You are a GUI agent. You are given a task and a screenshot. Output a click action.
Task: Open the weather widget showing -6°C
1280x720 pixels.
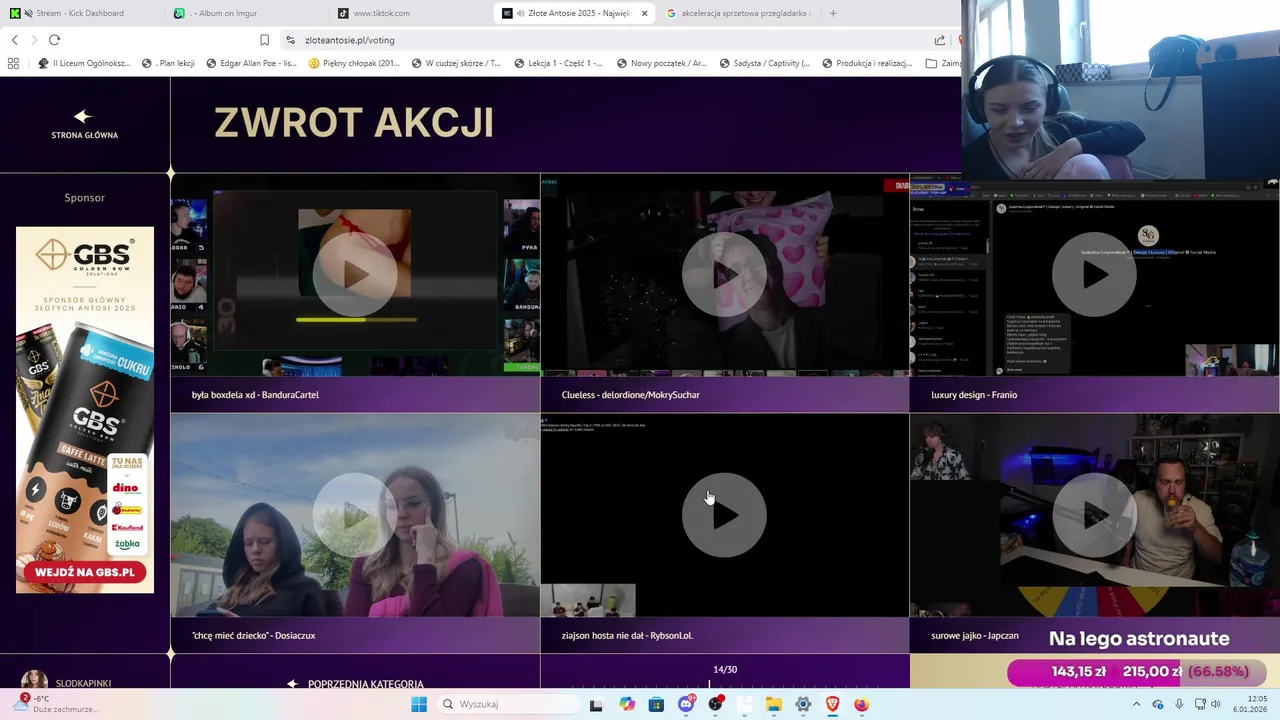[56, 704]
